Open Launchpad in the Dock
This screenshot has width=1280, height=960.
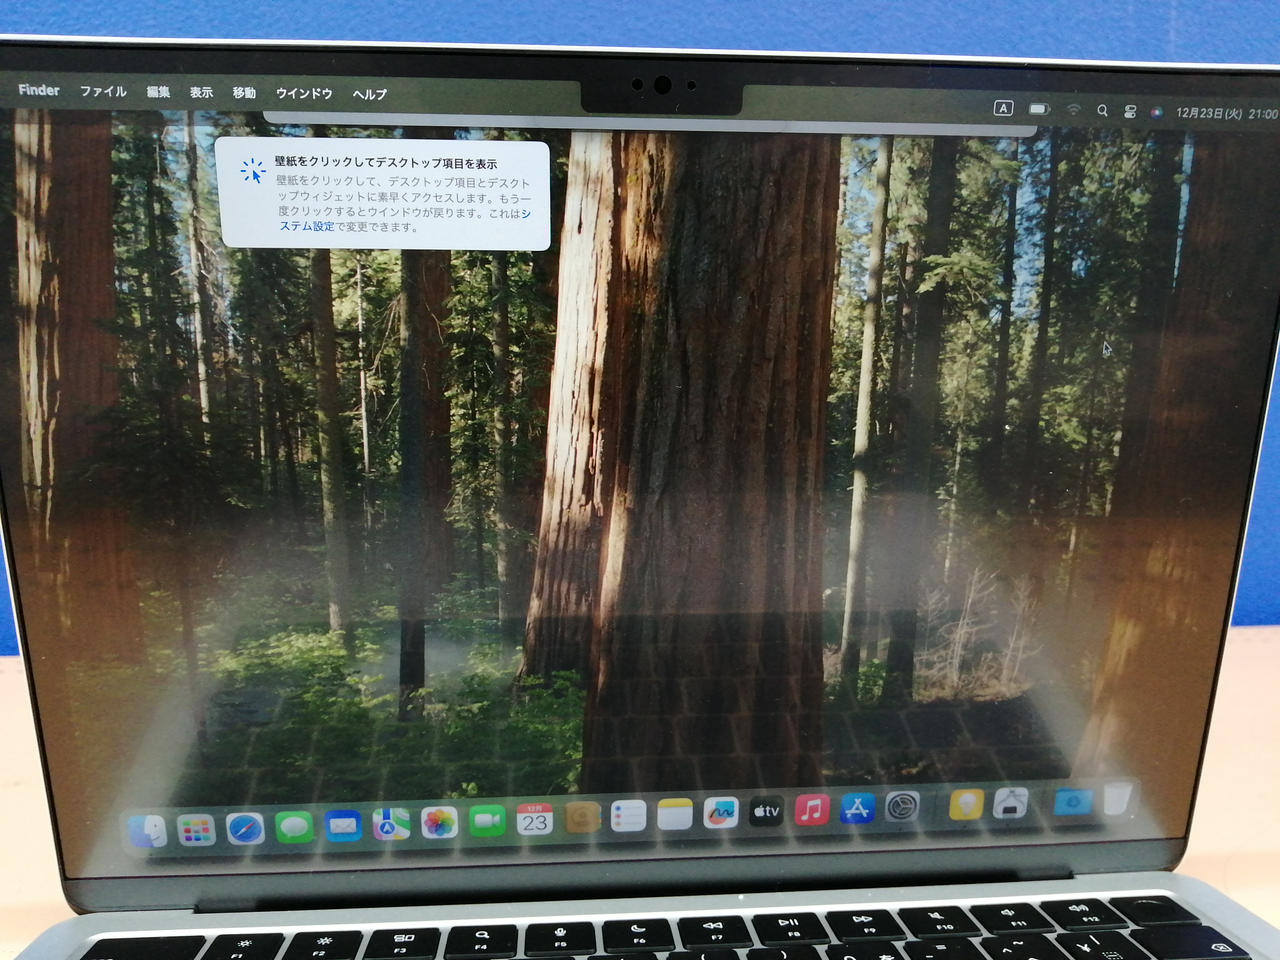[196, 830]
